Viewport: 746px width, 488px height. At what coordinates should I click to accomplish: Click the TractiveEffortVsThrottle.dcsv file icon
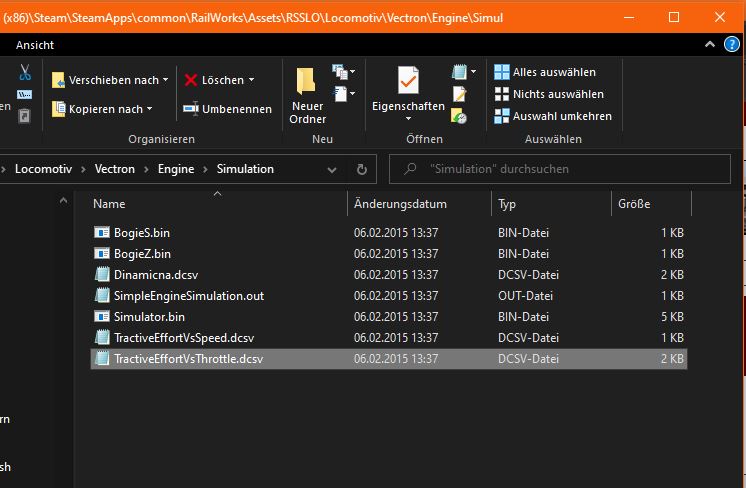point(102,358)
